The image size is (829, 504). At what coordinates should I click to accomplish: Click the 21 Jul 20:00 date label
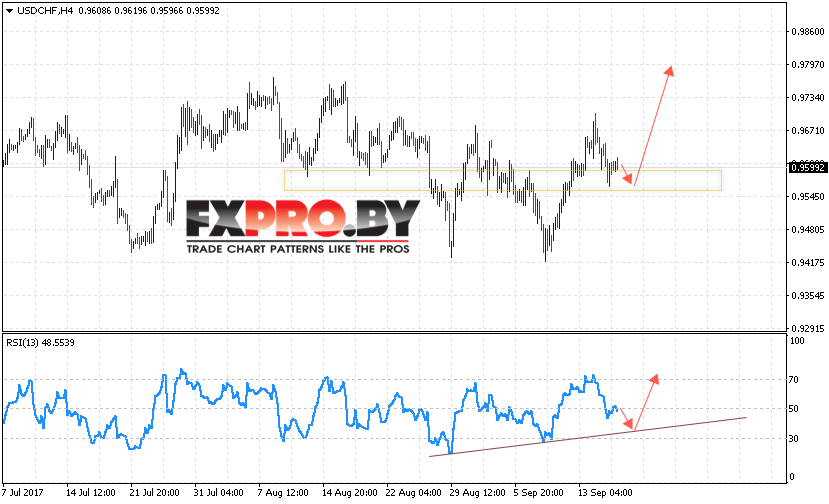click(154, 493)
